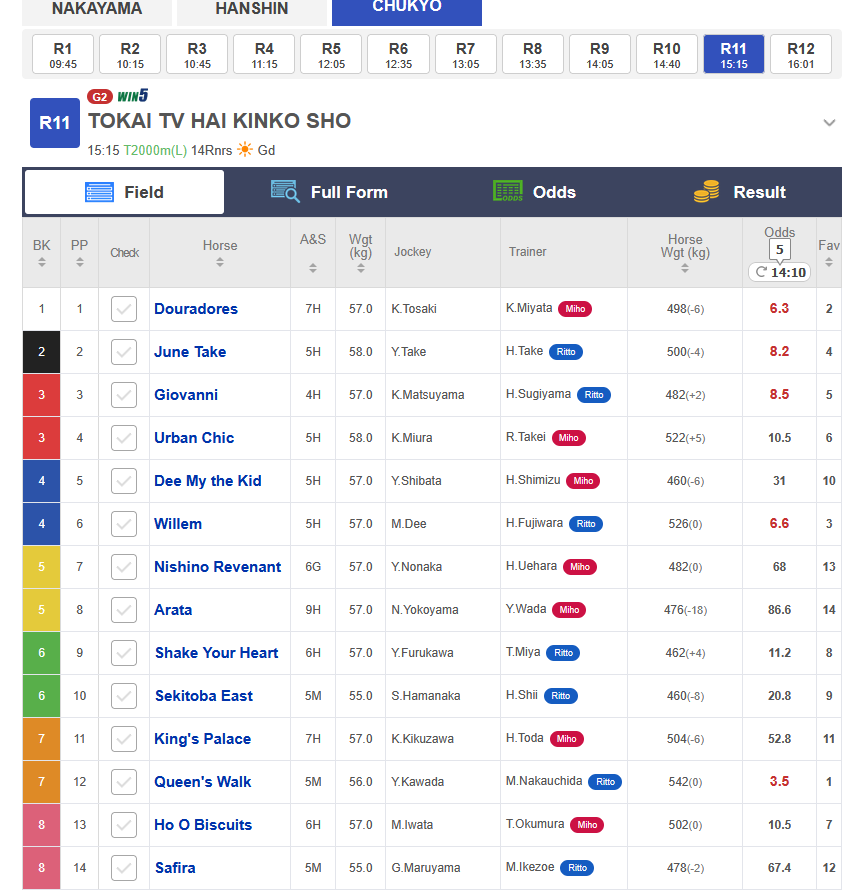This screenshot has height=895, width=867.
Task: Select the CHUKYO racecourse tab
Action: click(407, 11)
